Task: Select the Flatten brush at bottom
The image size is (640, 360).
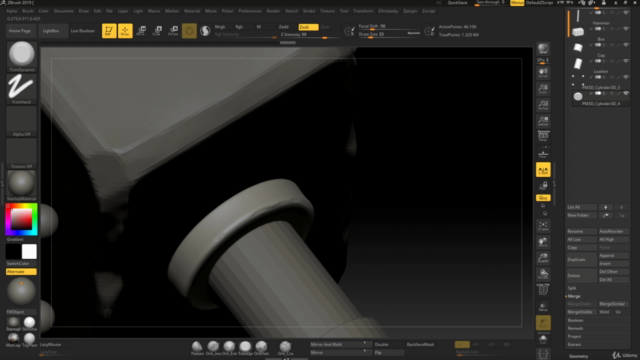Action: 197,348
